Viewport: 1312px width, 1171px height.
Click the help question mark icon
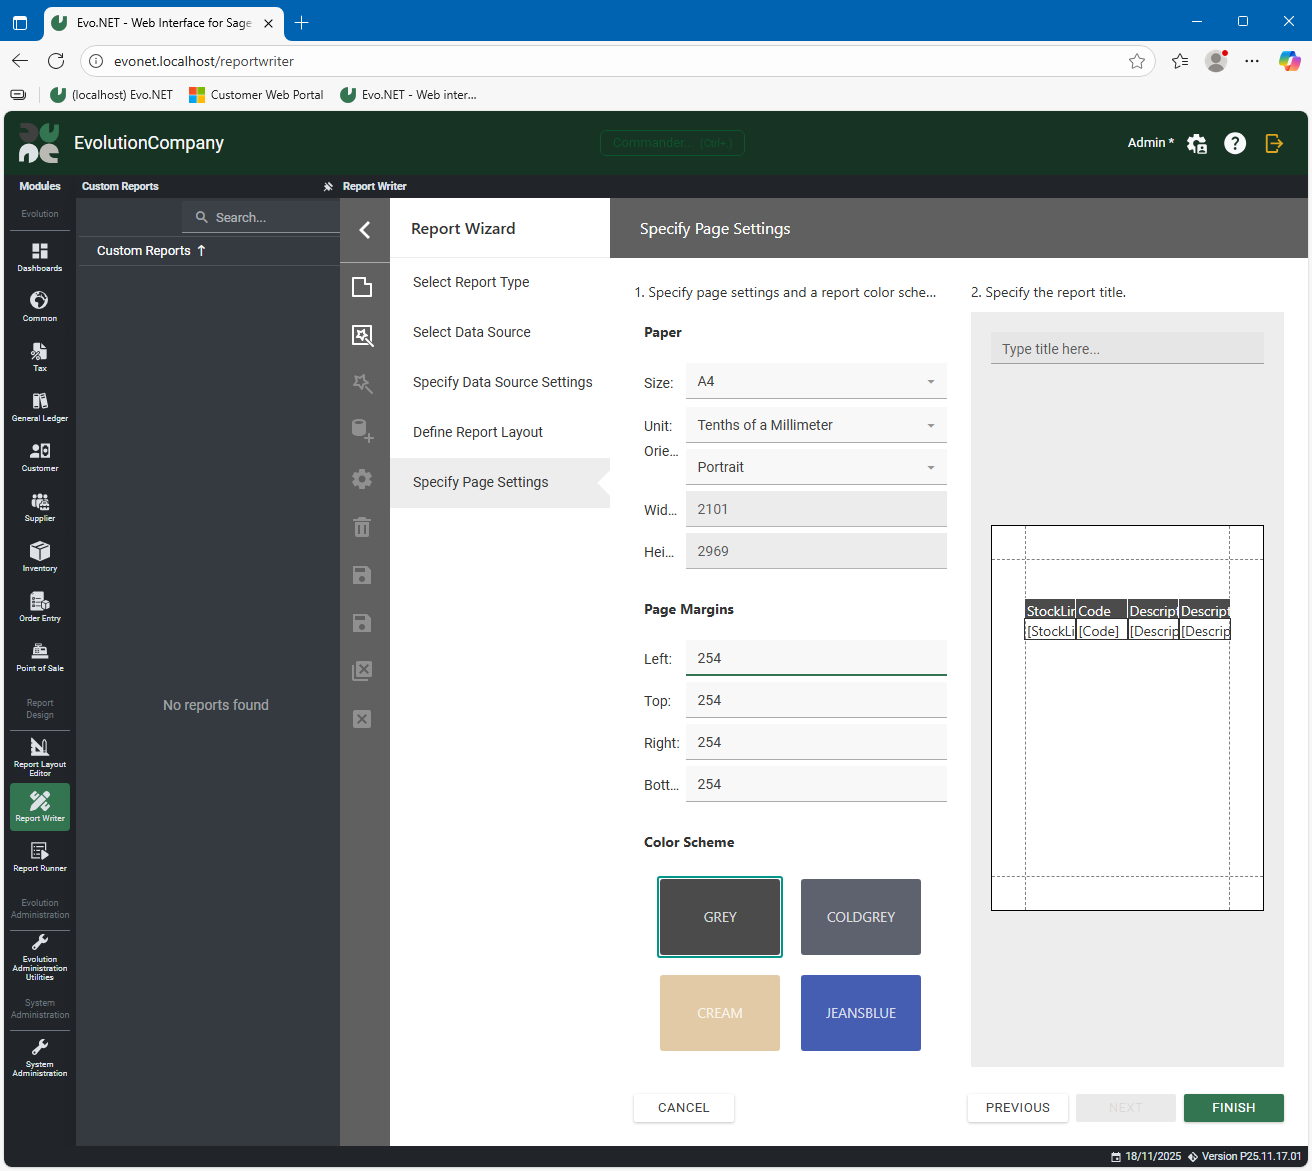pos(1235,143)
